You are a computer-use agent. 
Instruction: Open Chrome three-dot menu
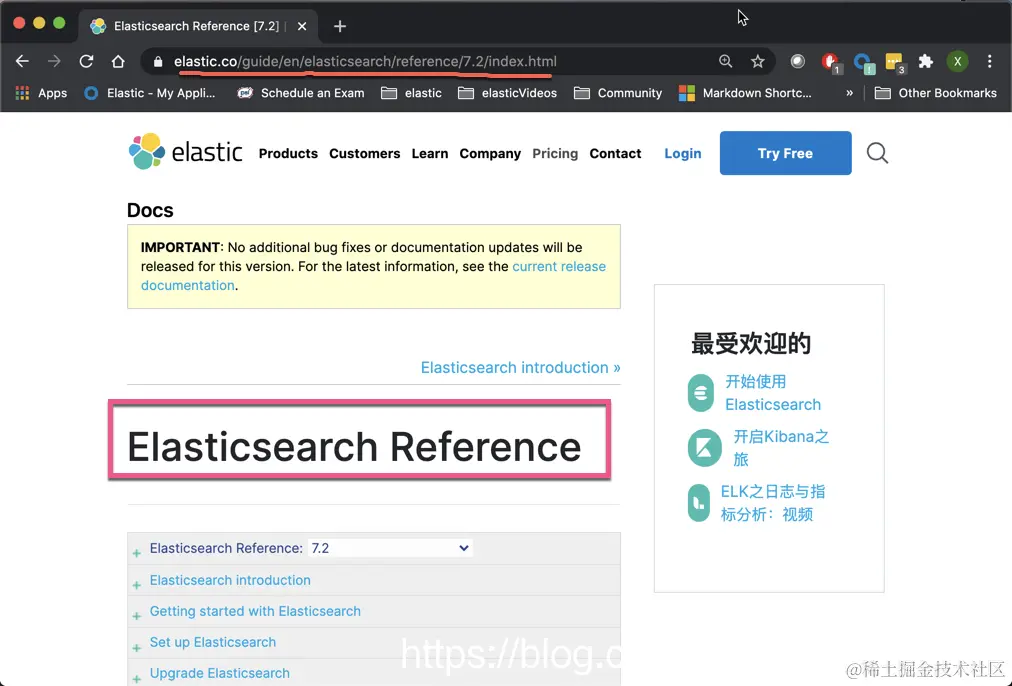pyautogui.click(x=989, y=61)
